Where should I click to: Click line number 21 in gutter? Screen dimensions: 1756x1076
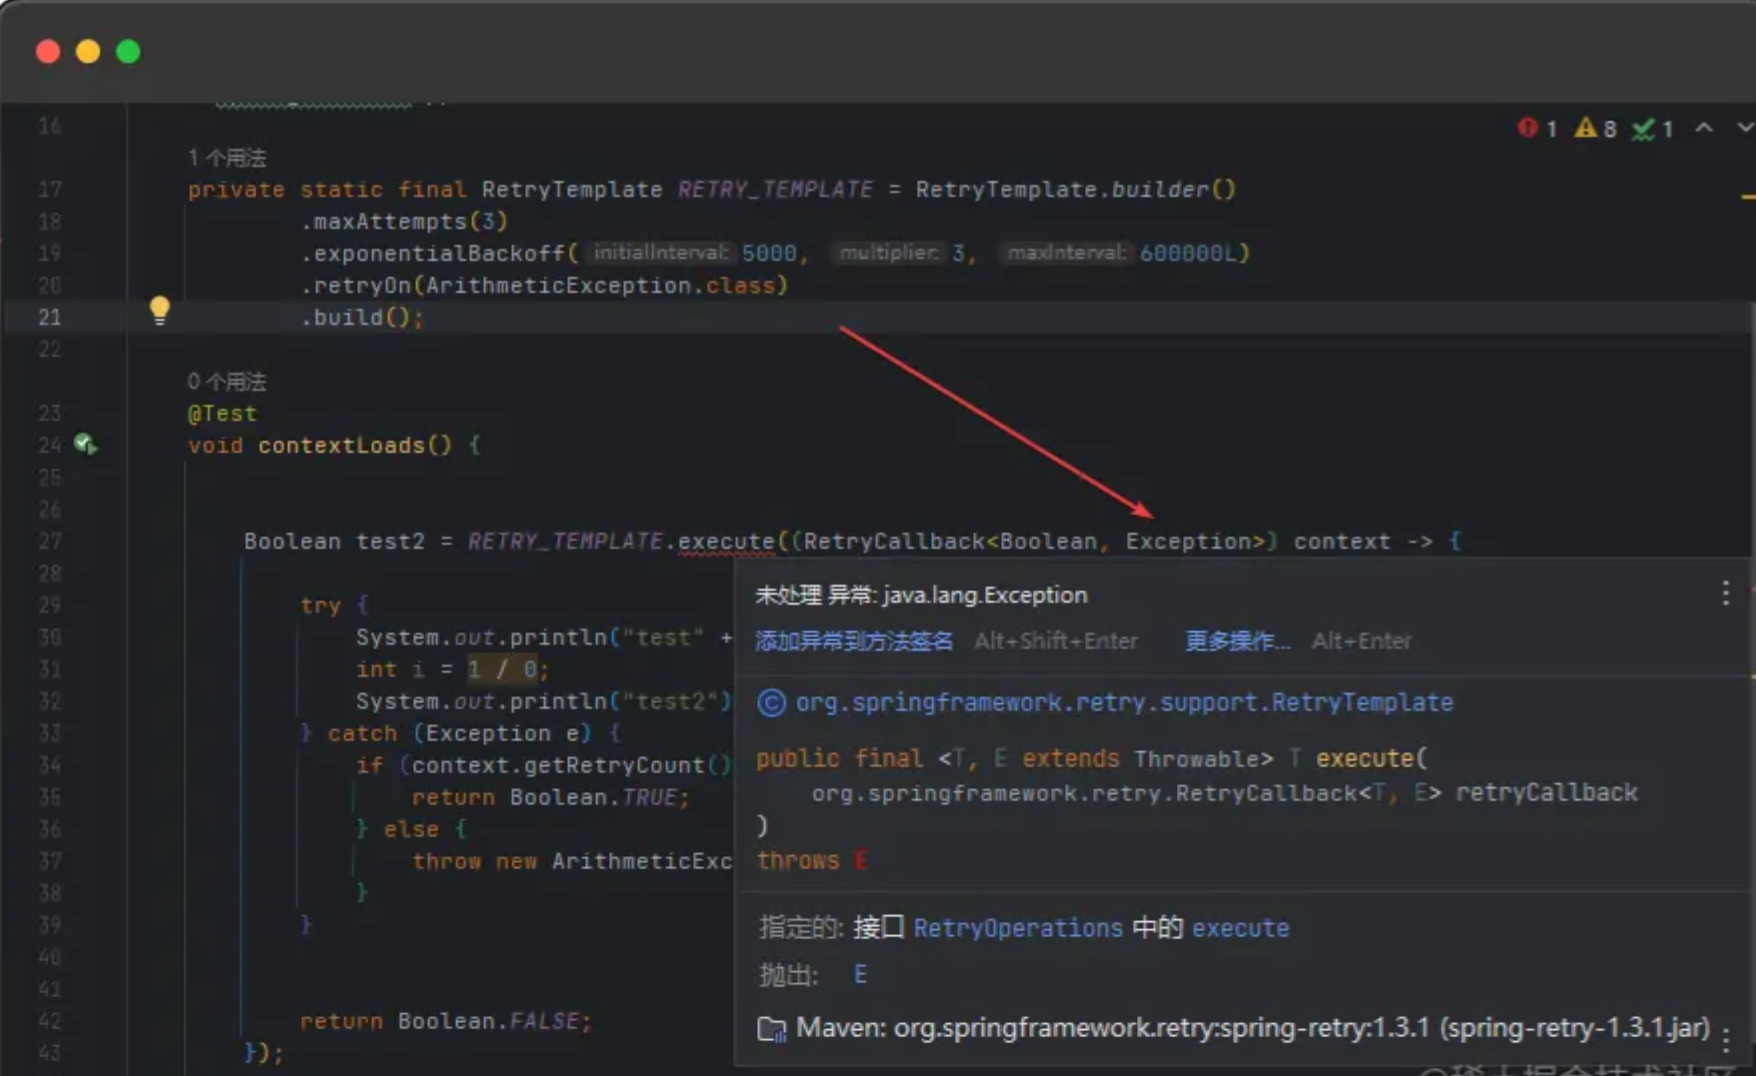[49, 317]
